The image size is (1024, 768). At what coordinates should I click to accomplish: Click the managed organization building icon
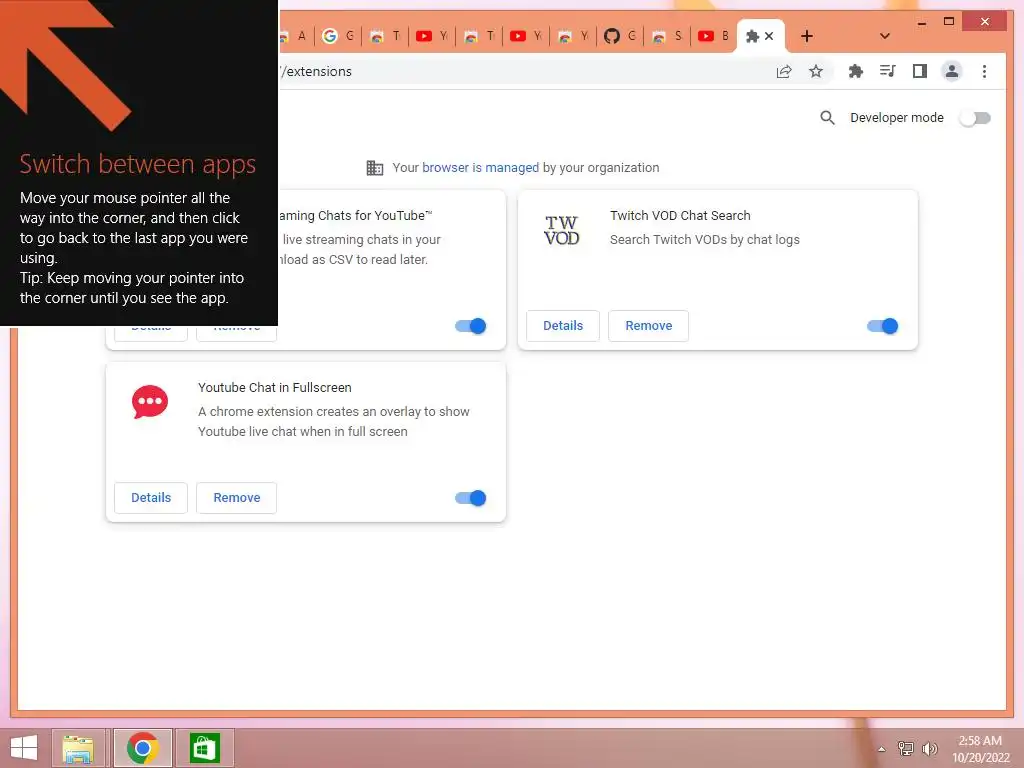point(375,168)
